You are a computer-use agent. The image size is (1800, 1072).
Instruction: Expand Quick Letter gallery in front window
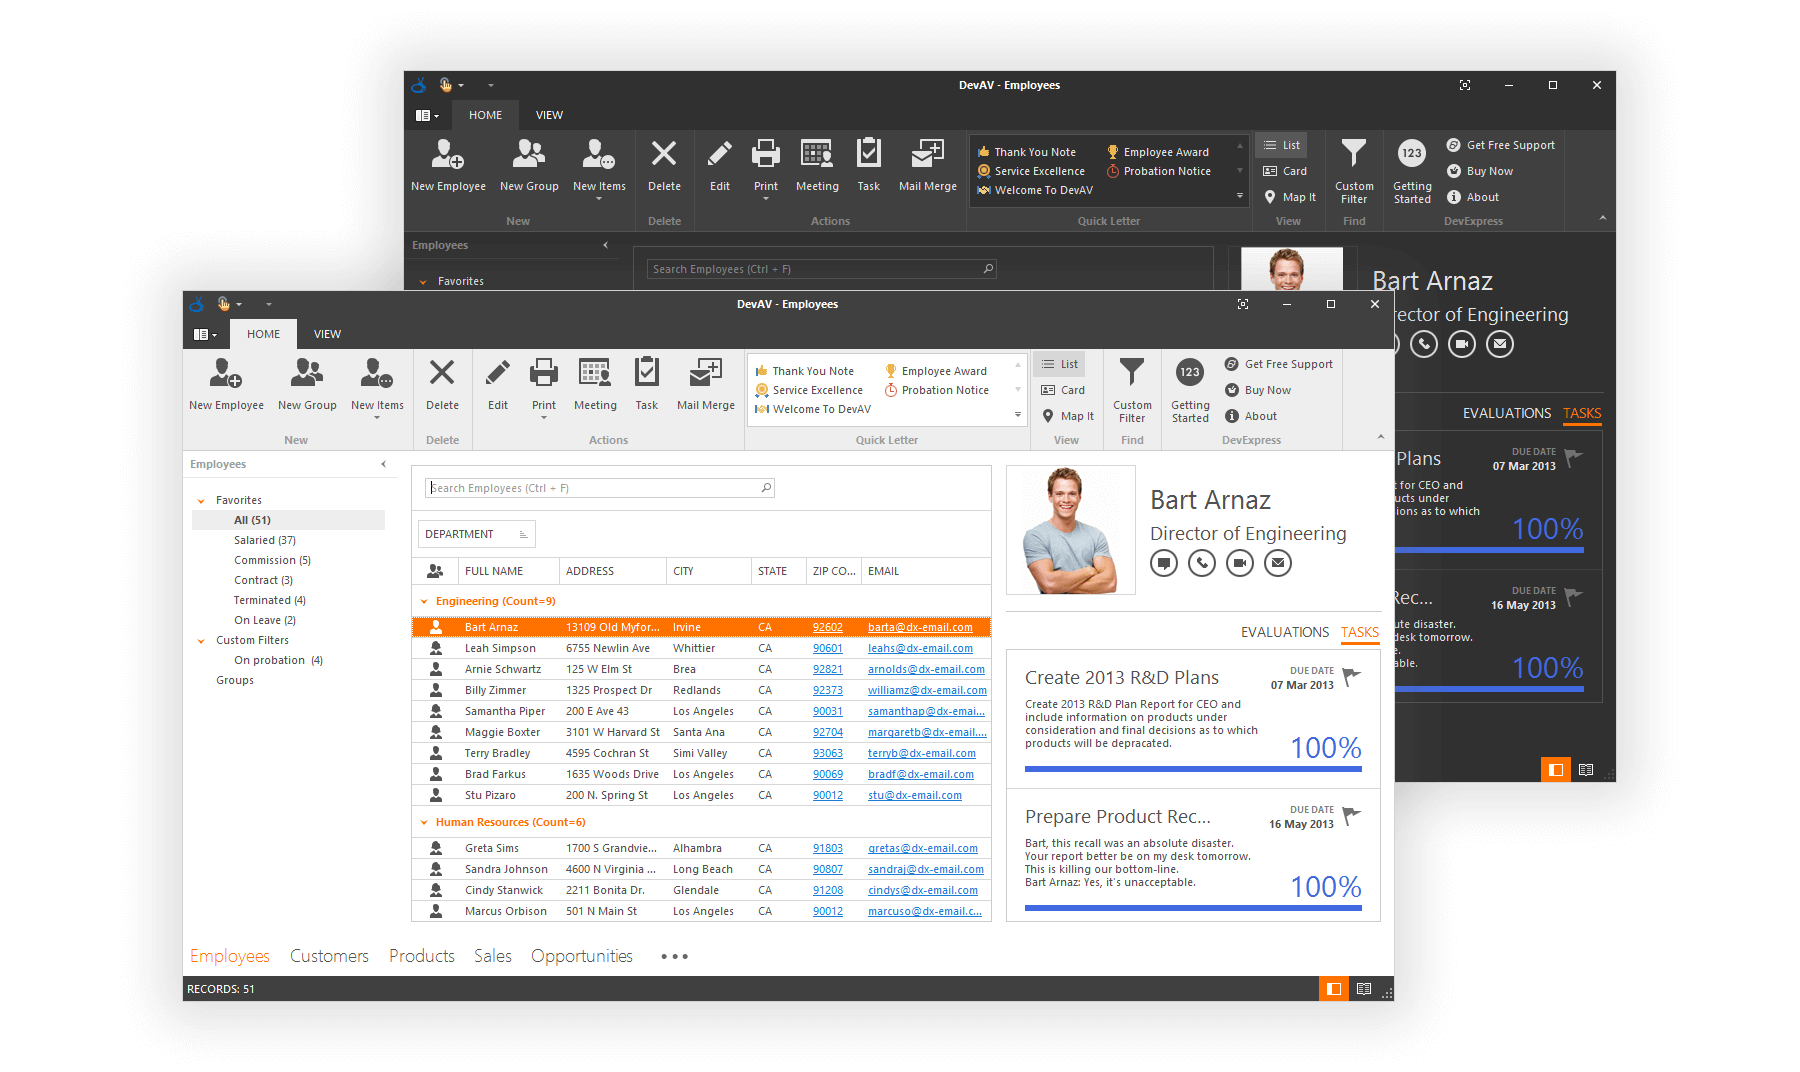click(x=1018, y=415)
